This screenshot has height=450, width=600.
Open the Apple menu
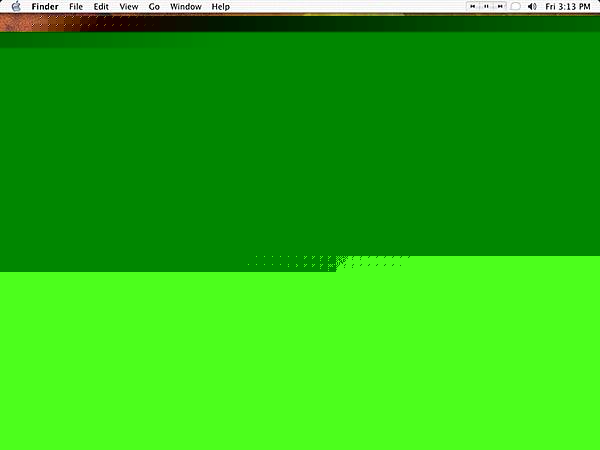[x=16, y=7]
